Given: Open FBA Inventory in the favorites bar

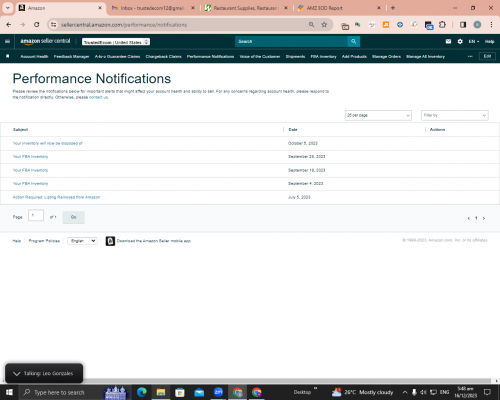Looking at the screenshot, I should (323, 57).
